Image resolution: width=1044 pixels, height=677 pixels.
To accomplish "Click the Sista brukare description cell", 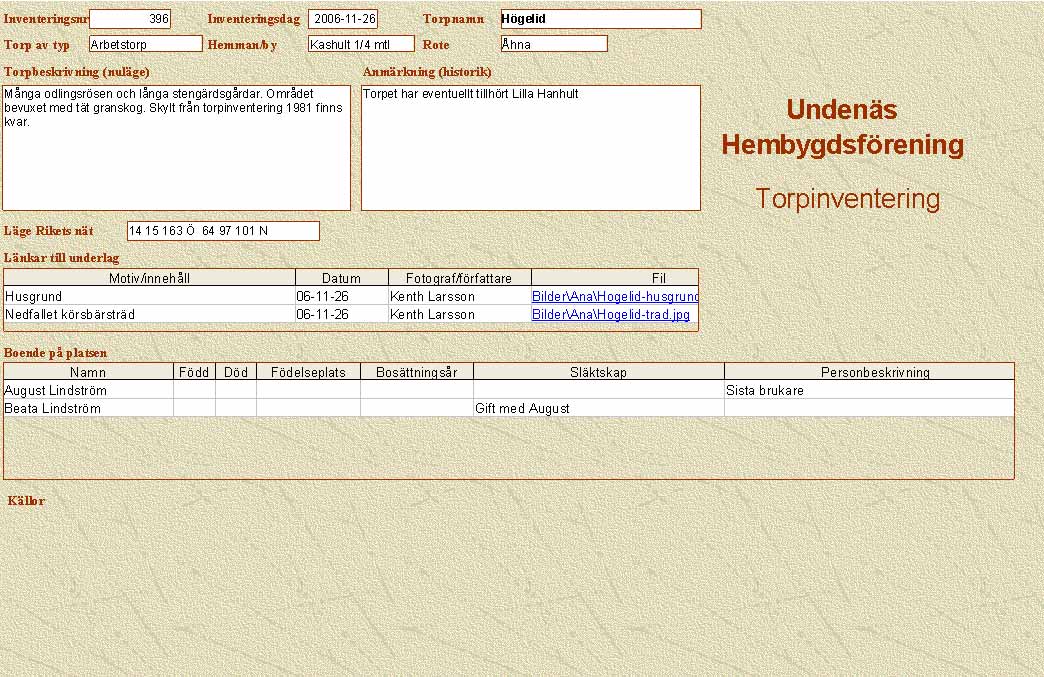I will coord(868,391).
